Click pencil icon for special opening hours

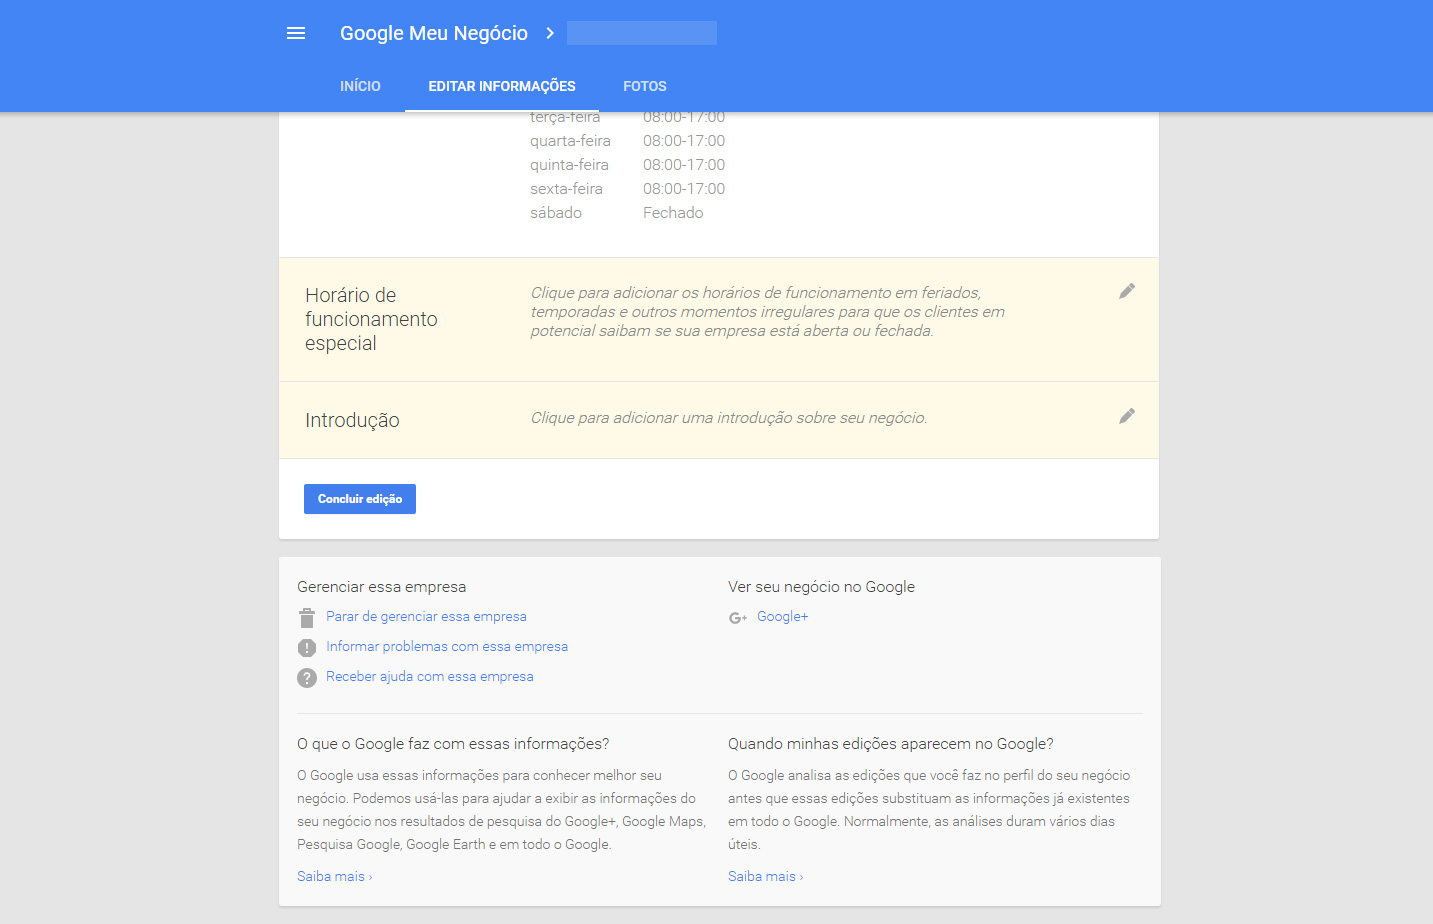[1127, 291]
